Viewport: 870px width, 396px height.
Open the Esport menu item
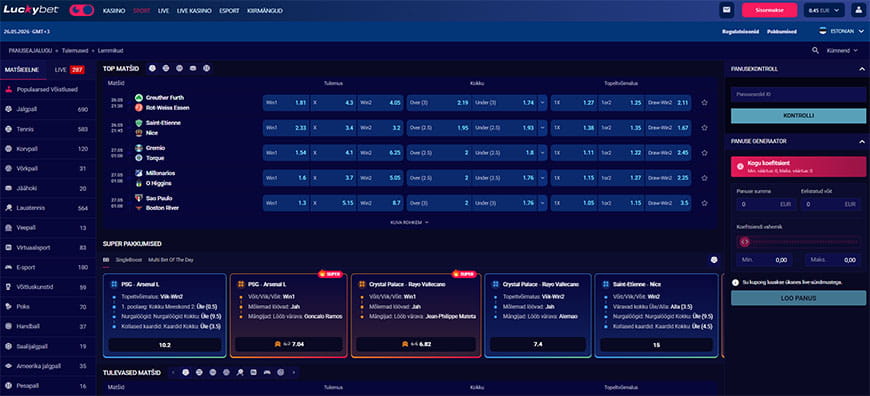coord(229,11)
